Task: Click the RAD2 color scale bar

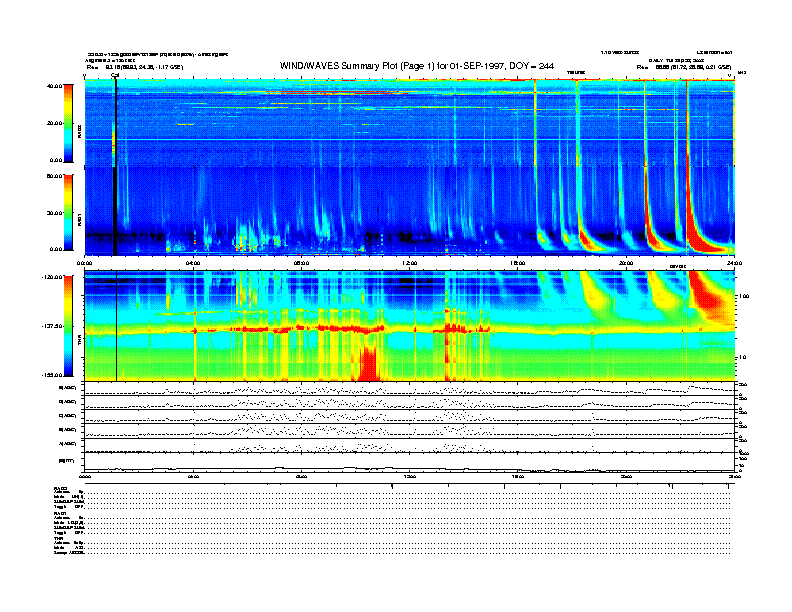Action: 68,123
